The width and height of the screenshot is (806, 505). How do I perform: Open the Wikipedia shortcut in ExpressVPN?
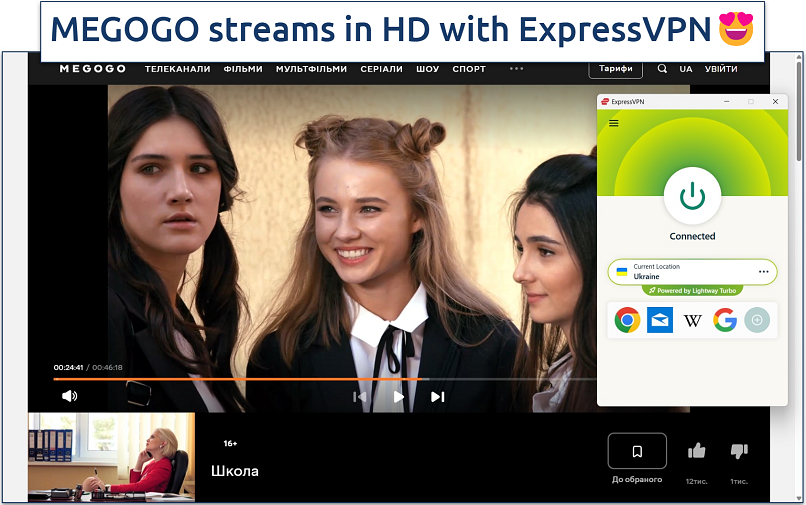pyautogui.click(x=692, y=320)
